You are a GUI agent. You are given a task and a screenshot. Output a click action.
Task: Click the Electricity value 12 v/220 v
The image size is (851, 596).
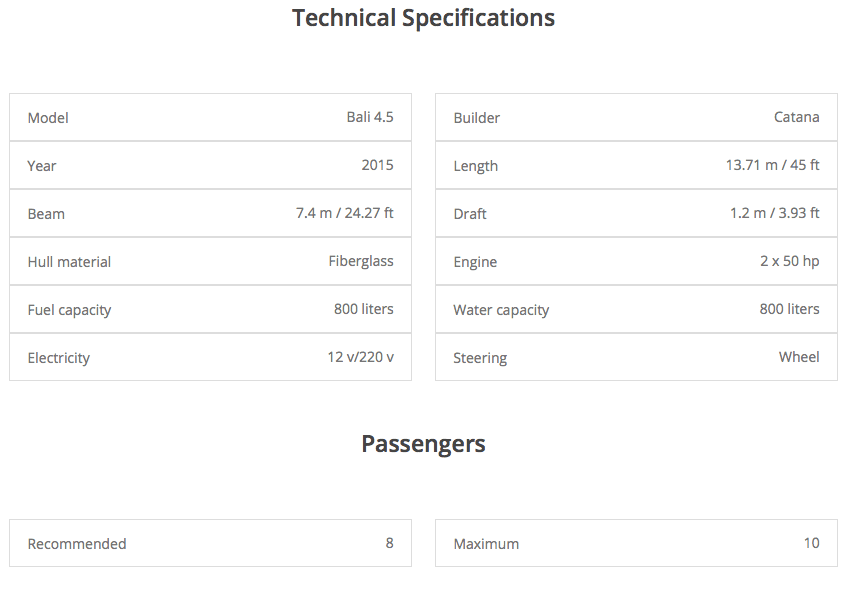click(360, 357)
